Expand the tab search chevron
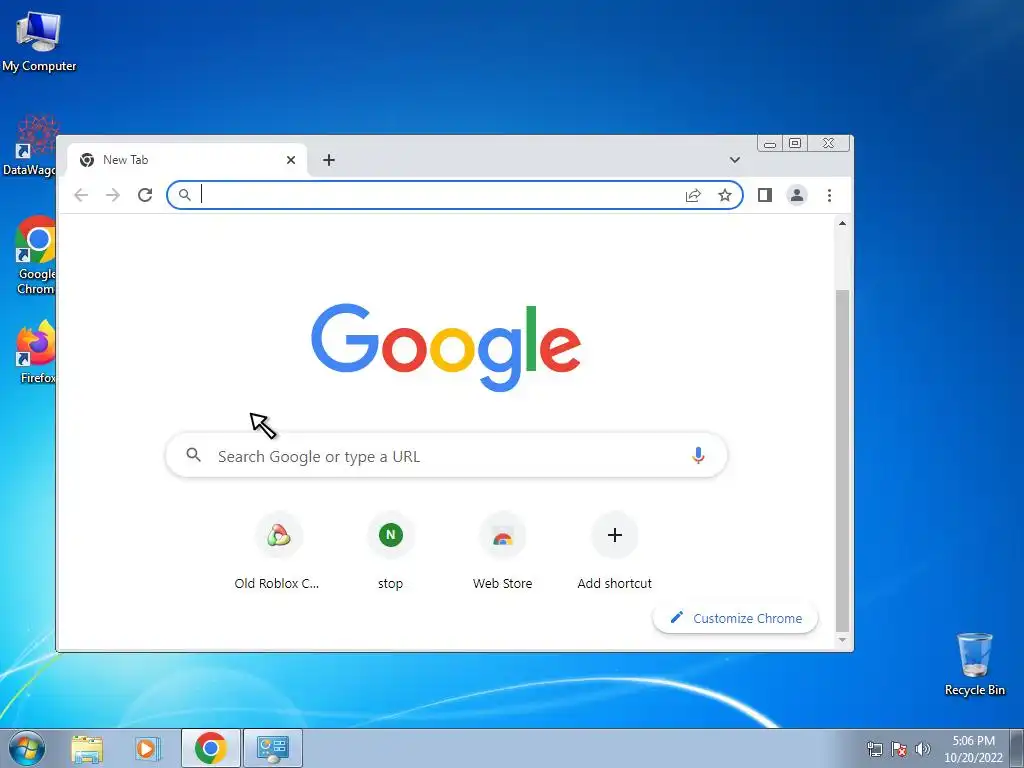This screenshot has height=768, width=1024. 735,160
